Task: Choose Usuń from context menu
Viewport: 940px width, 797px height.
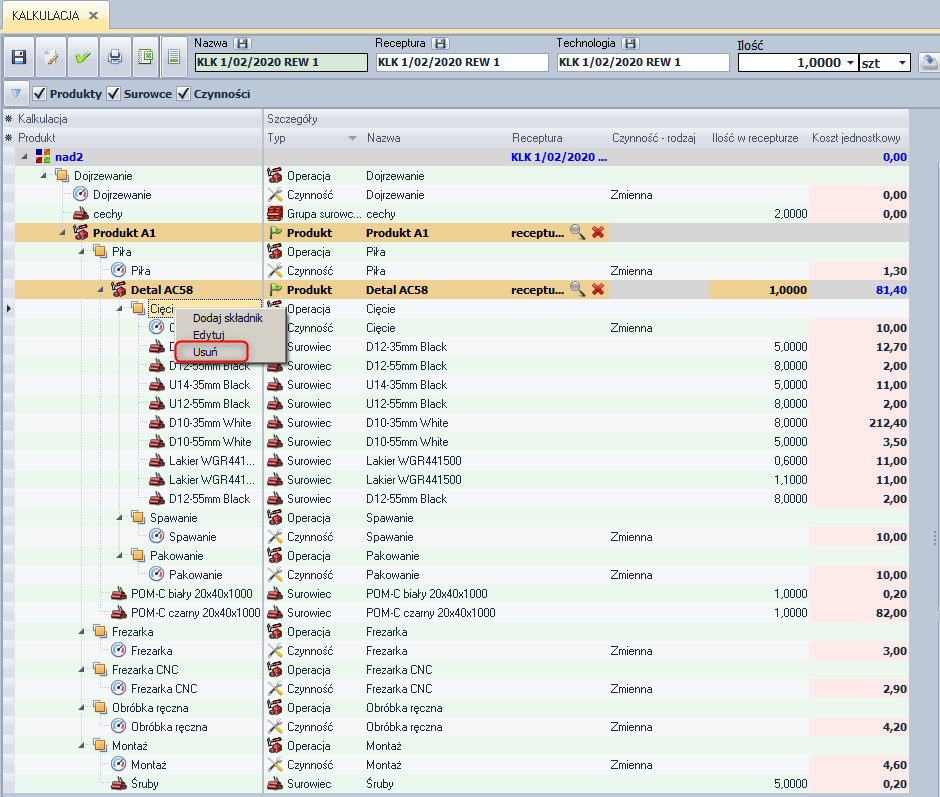Action: click(205, 351)
